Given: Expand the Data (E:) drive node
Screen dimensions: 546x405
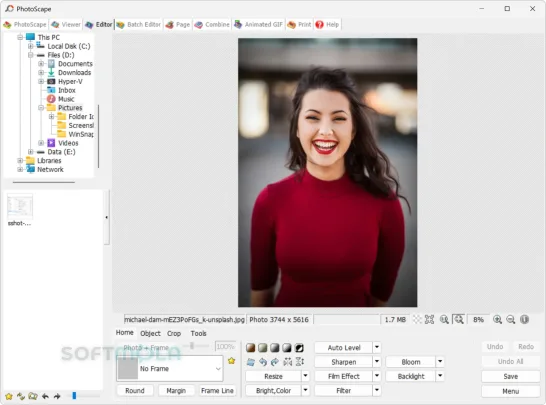Looking at the screenshot, I should pos(31,151).
